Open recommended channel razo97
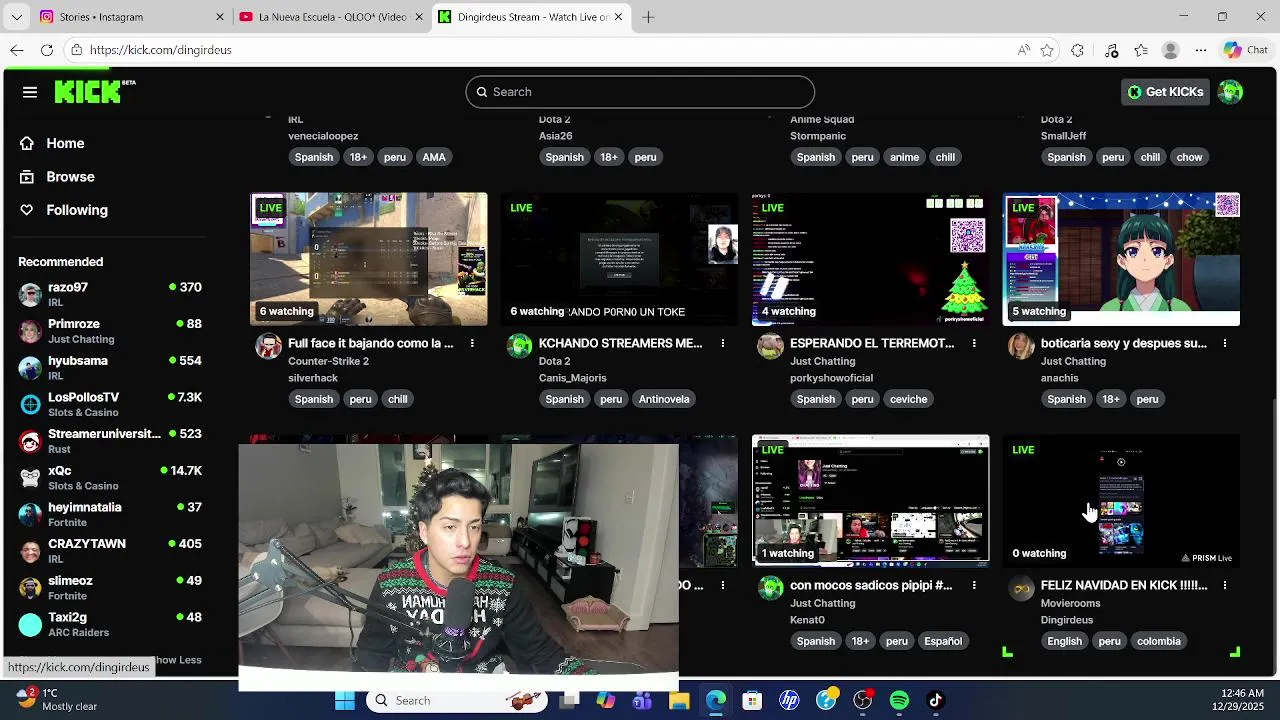The image size is (1280, 720). (110, 294)
